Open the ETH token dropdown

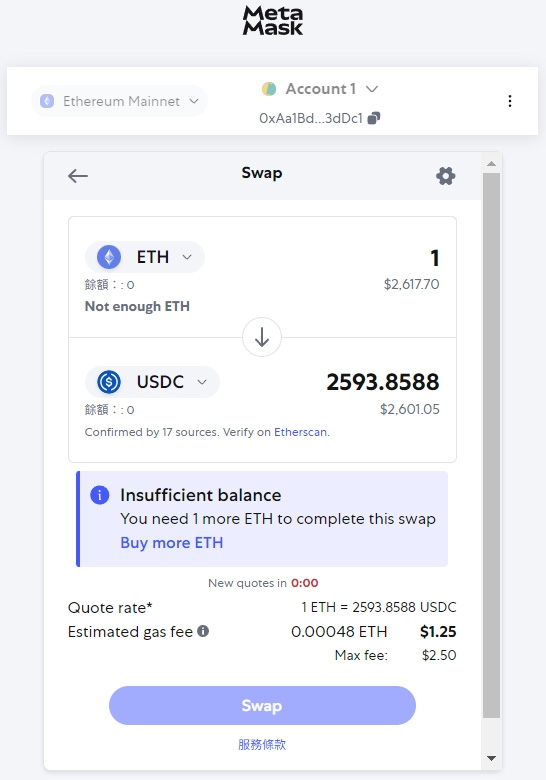click(x=145, y=257)
